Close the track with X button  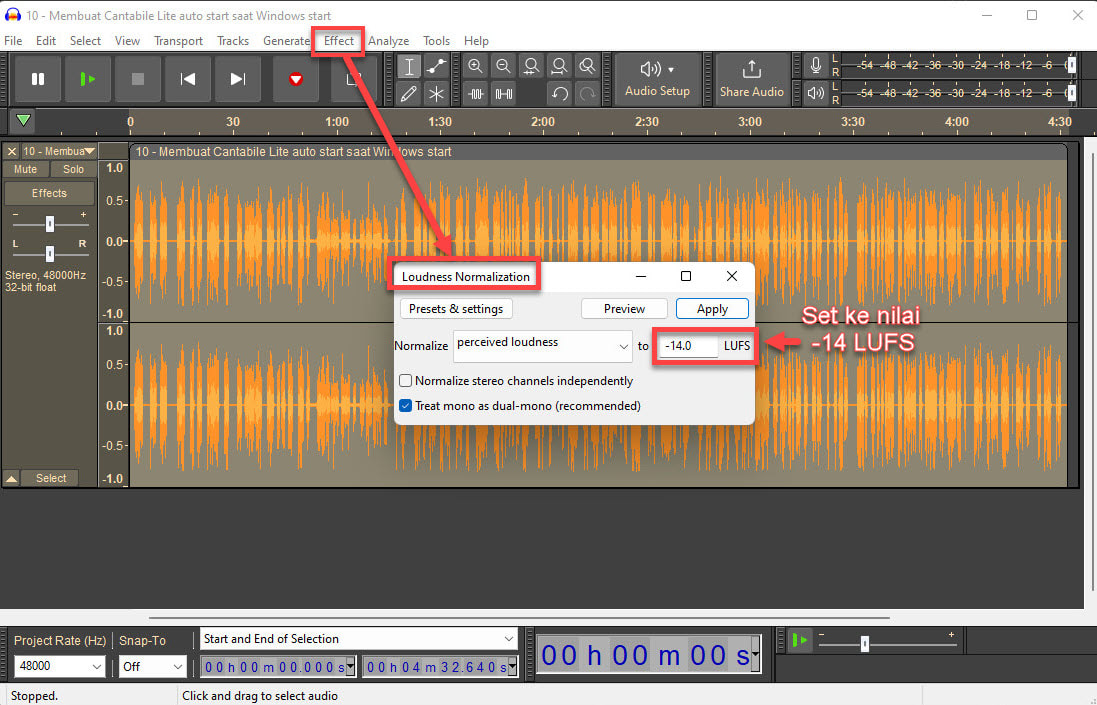(x=11, y=151)
